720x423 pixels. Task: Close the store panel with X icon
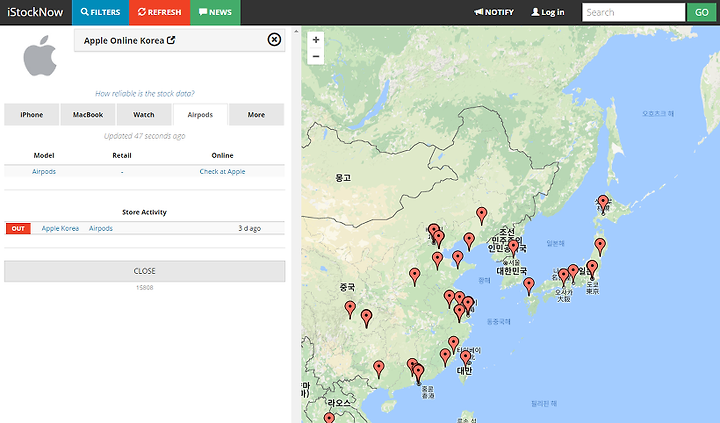[274, 39]
